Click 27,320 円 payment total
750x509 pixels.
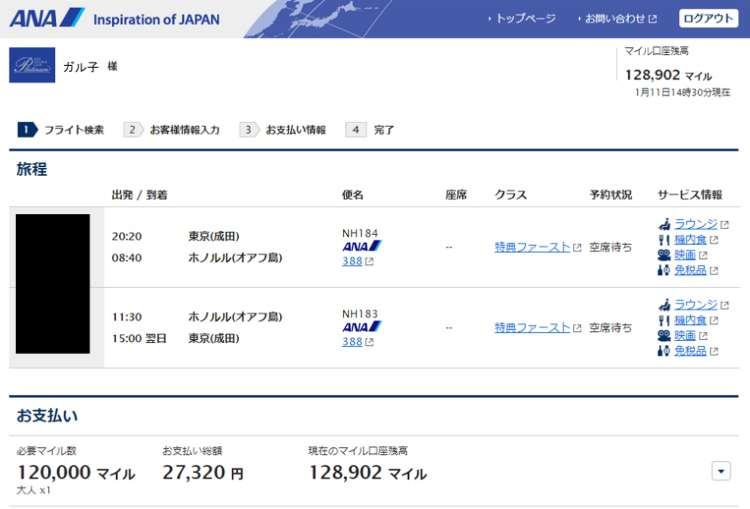point(203,473)
